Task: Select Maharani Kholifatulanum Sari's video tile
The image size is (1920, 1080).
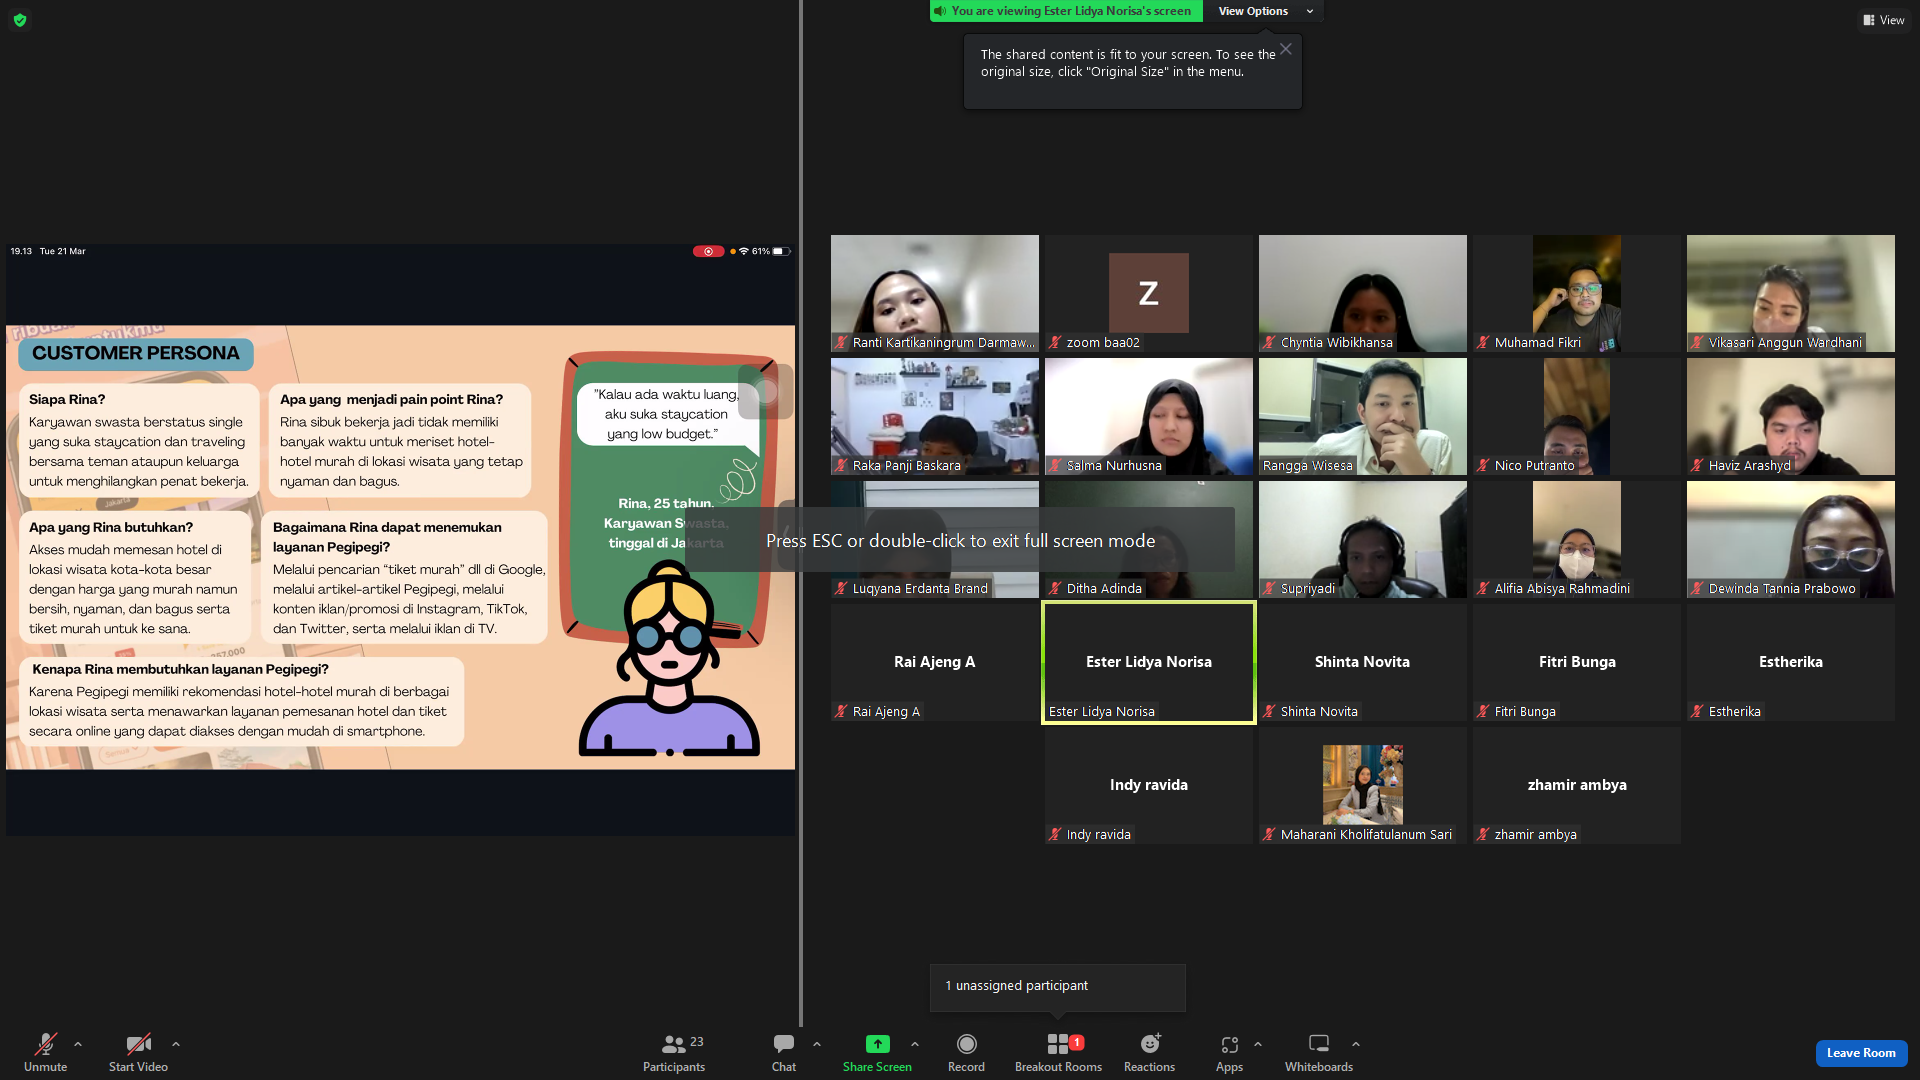Action: pyautogui.click(x=1363, y=785)
